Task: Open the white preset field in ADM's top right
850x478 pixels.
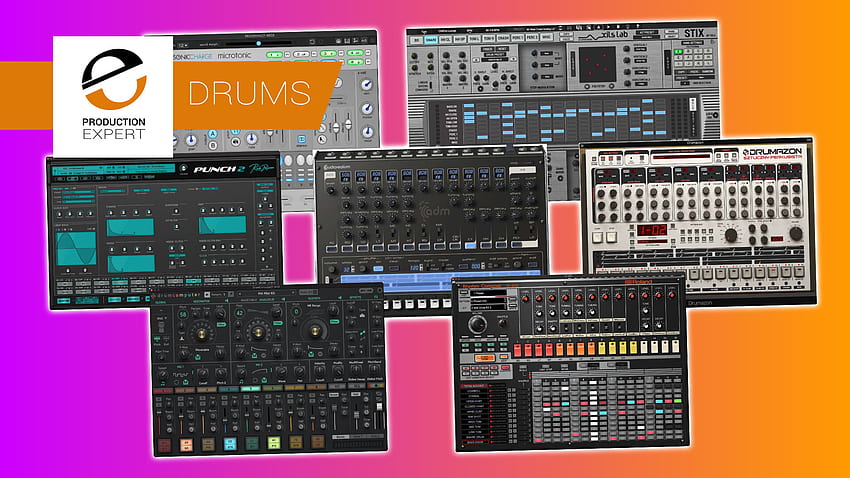Action: (522, 170)
